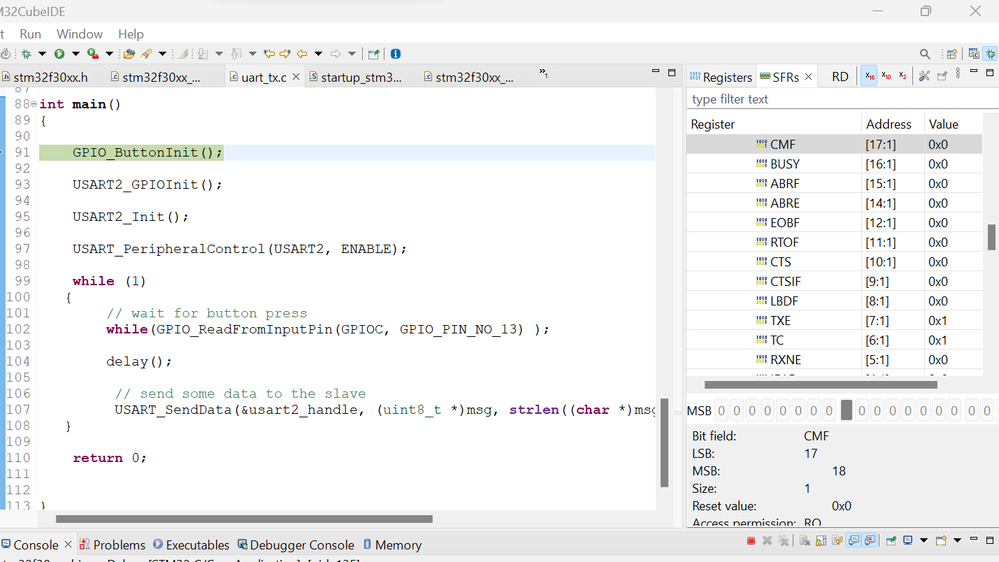Toggle decimal x10 number format
Image resolution: width=999 pixels, height=562 pixels.
tap(886, 76)
